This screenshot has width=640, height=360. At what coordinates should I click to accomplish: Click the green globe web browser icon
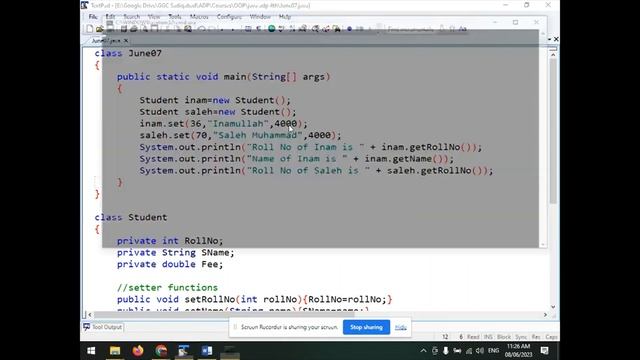tap(271, 29)
